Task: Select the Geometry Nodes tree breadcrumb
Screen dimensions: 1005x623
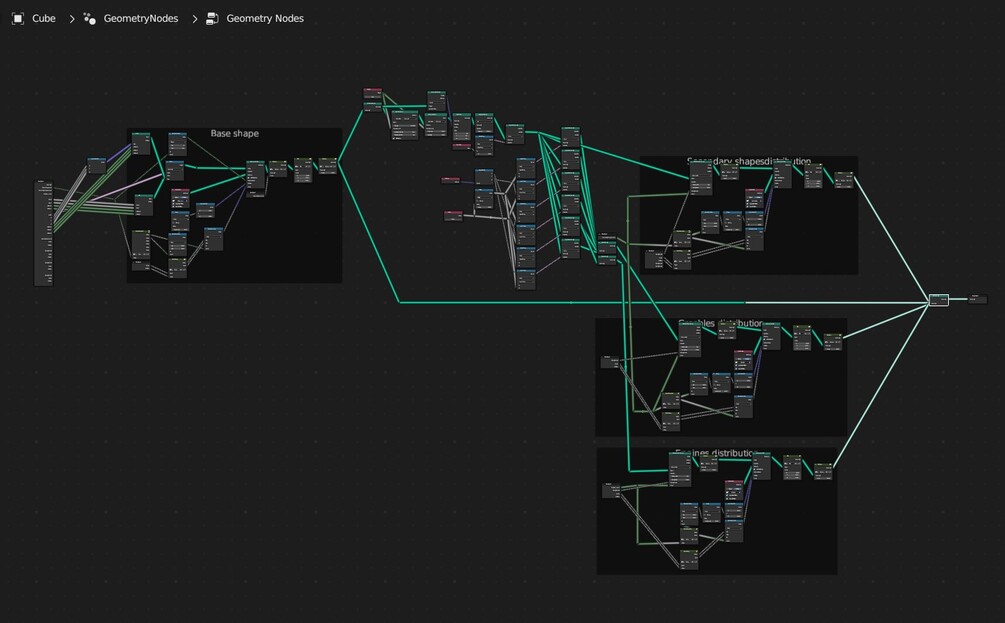Action: [265, 19]
